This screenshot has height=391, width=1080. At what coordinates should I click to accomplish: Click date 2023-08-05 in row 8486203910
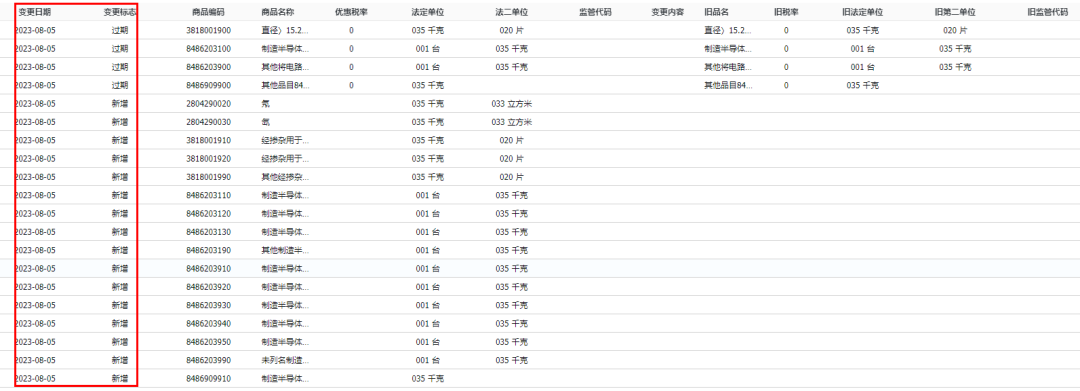point(35,268)
